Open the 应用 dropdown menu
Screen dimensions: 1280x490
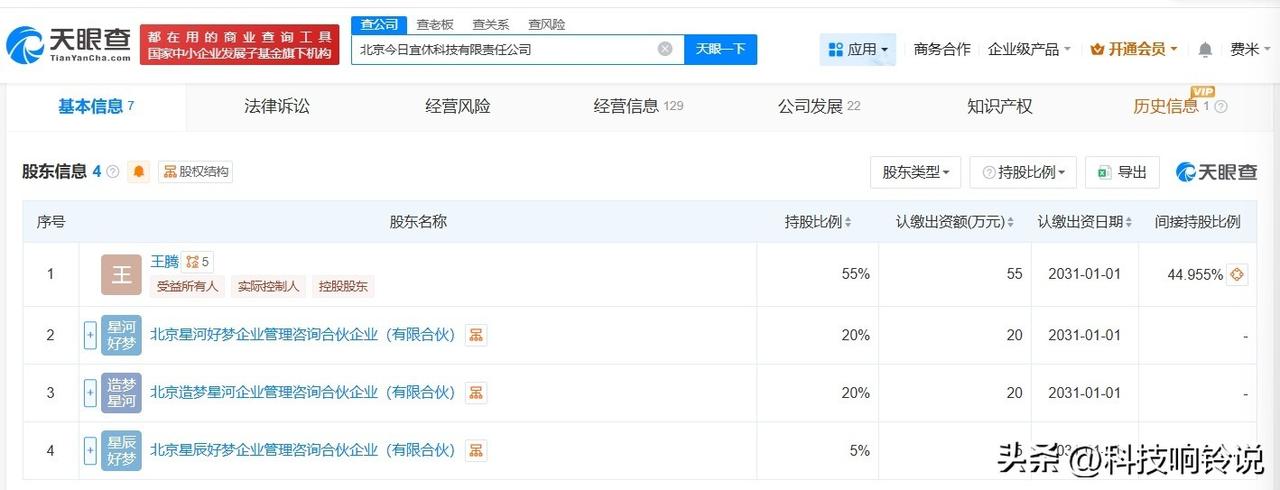click(x=858, y=49)
